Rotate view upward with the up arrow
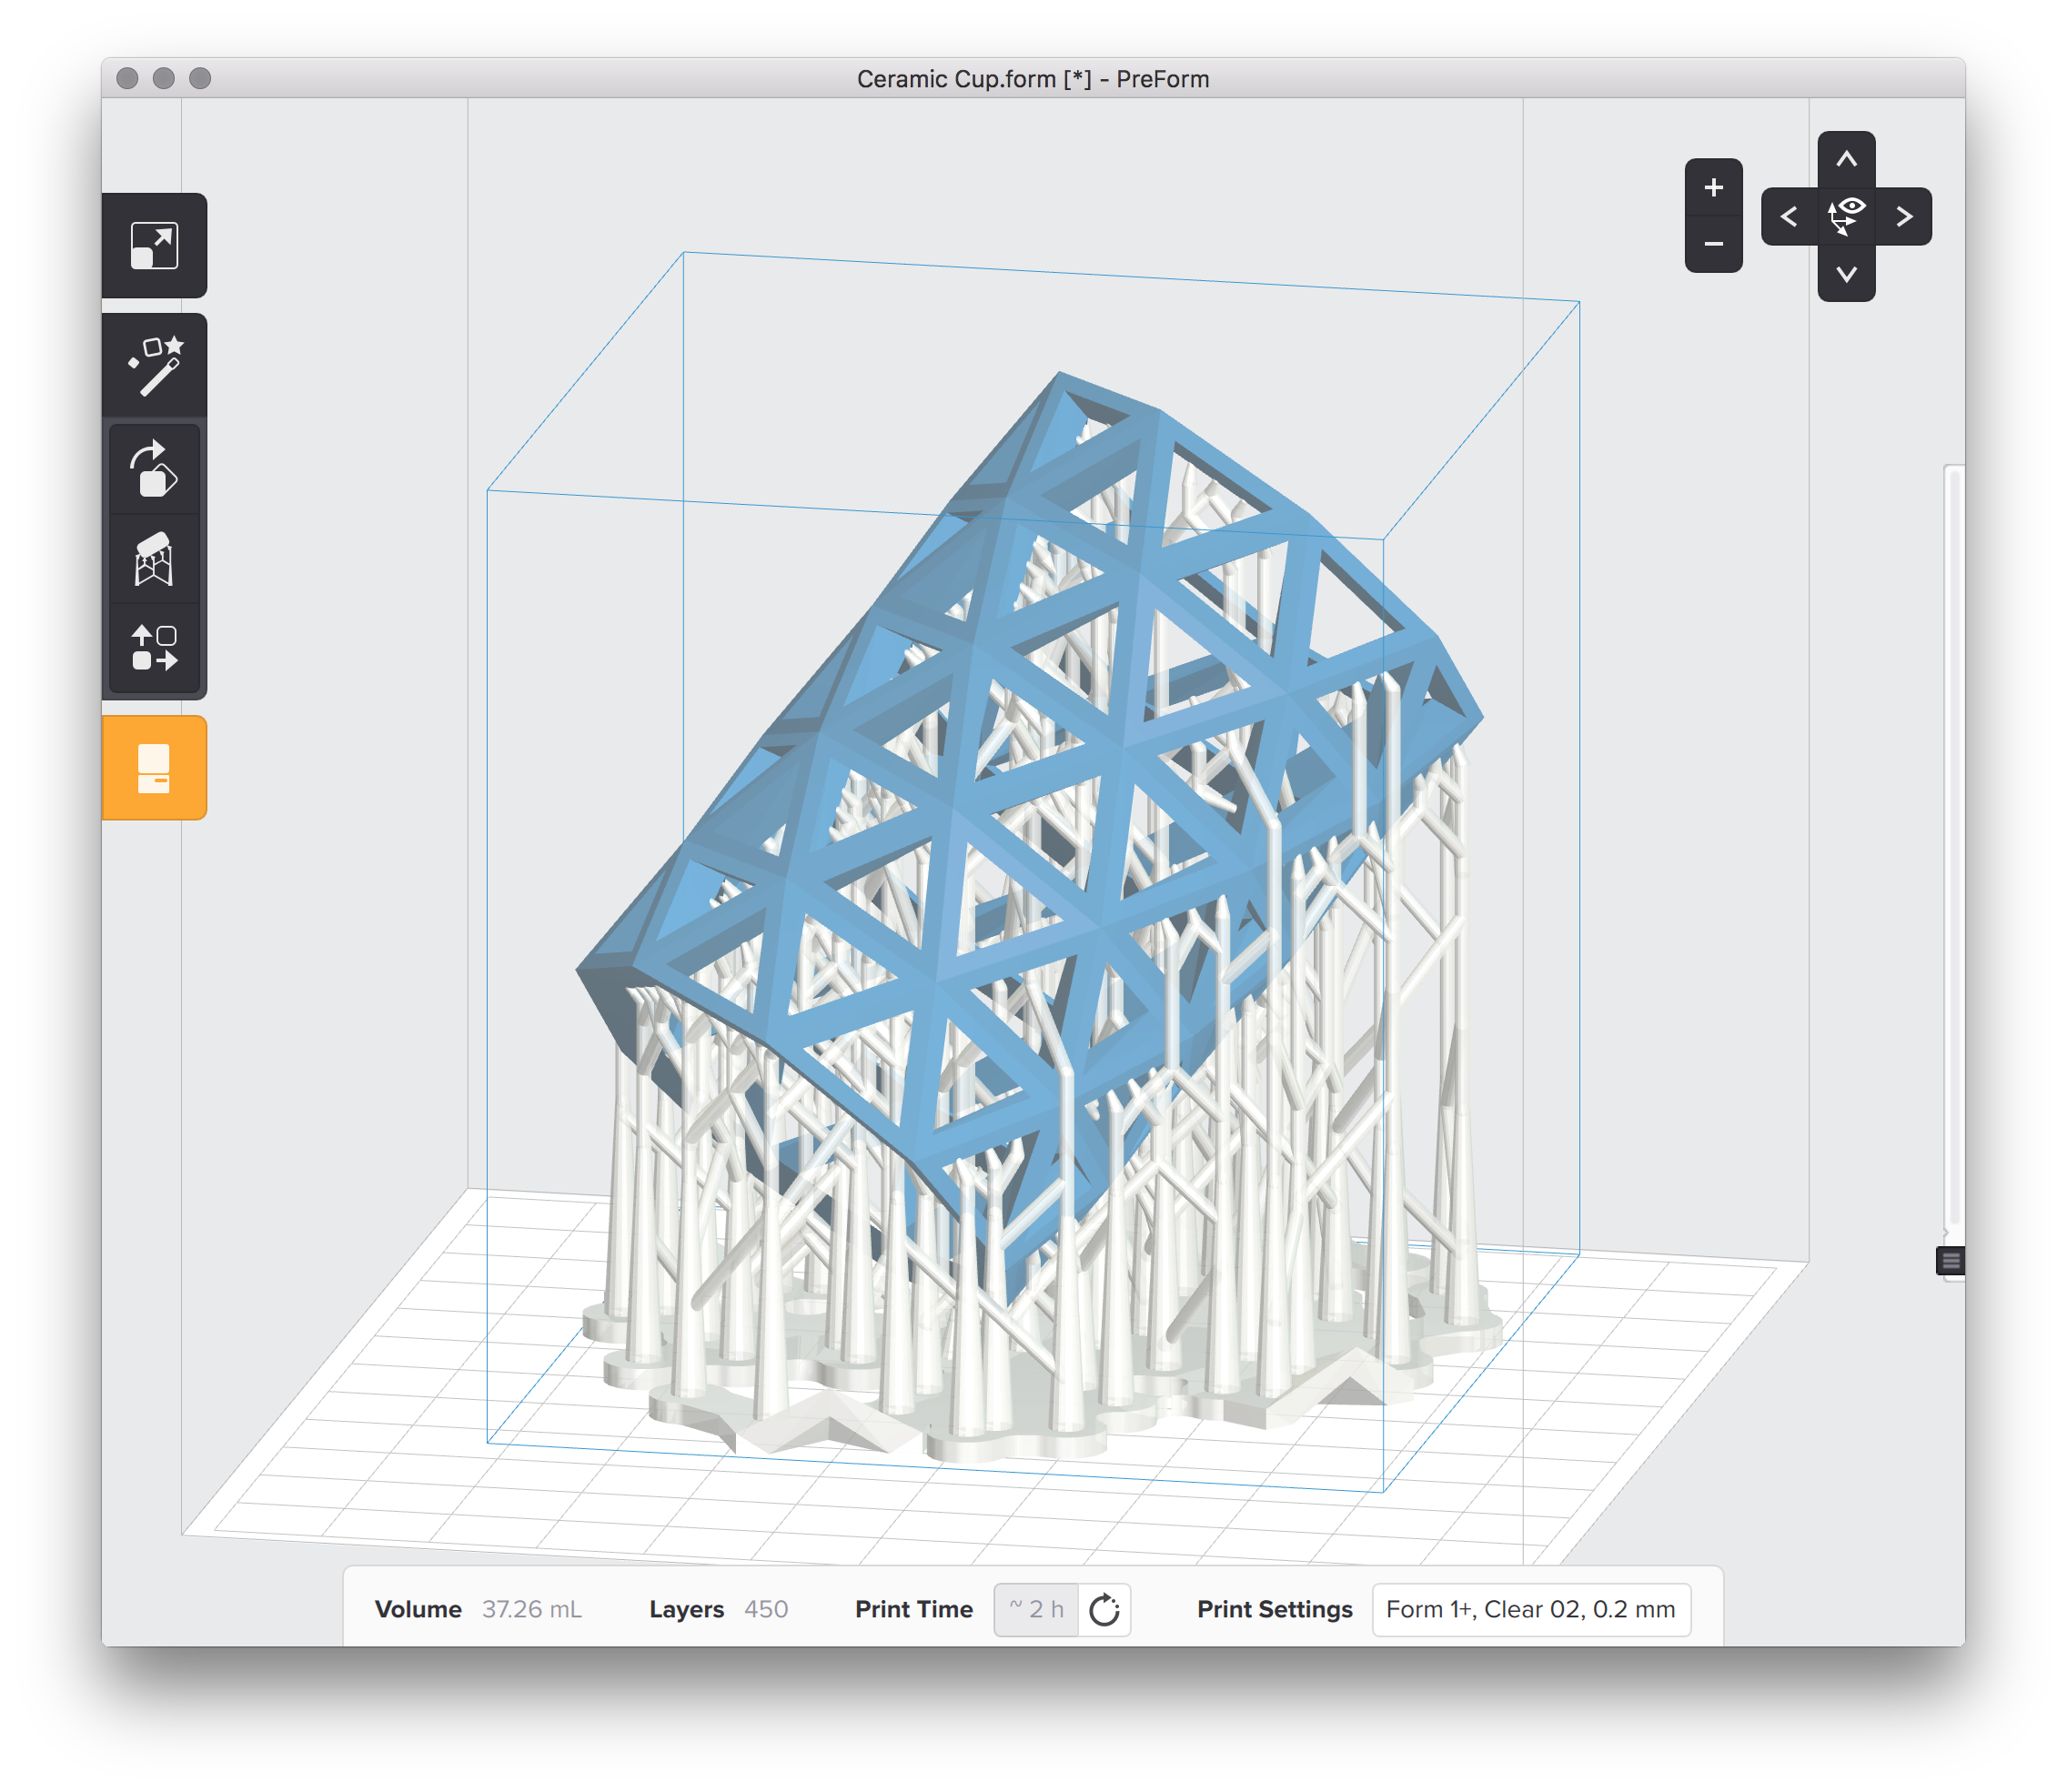This screenshot has height=1792, width=2067. (x=1846, y=158)
